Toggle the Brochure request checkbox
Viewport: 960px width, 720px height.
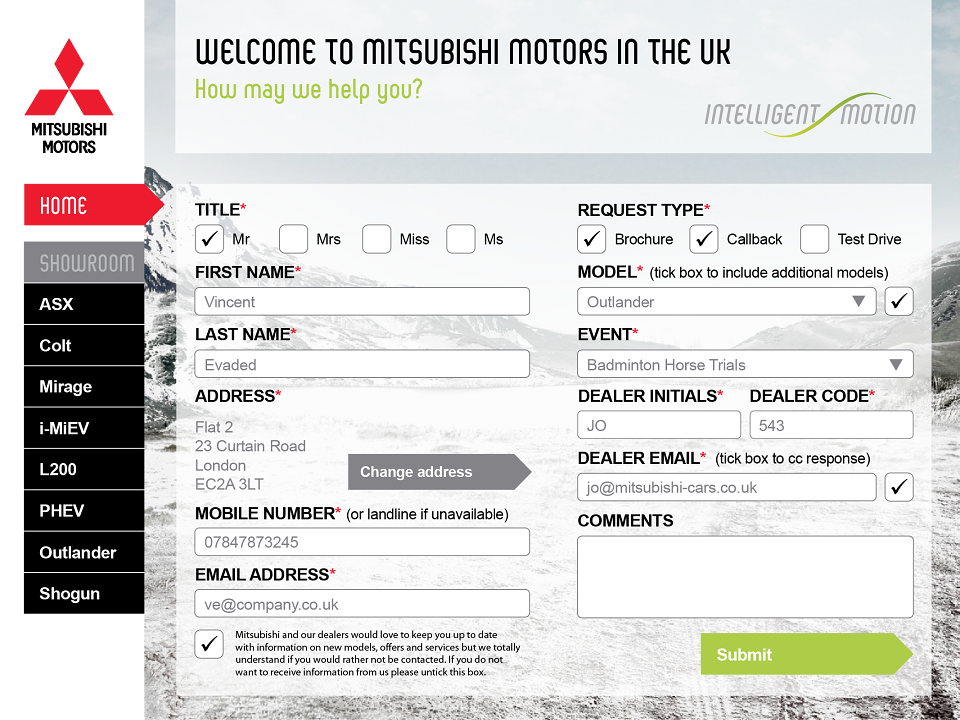point(591,239)
